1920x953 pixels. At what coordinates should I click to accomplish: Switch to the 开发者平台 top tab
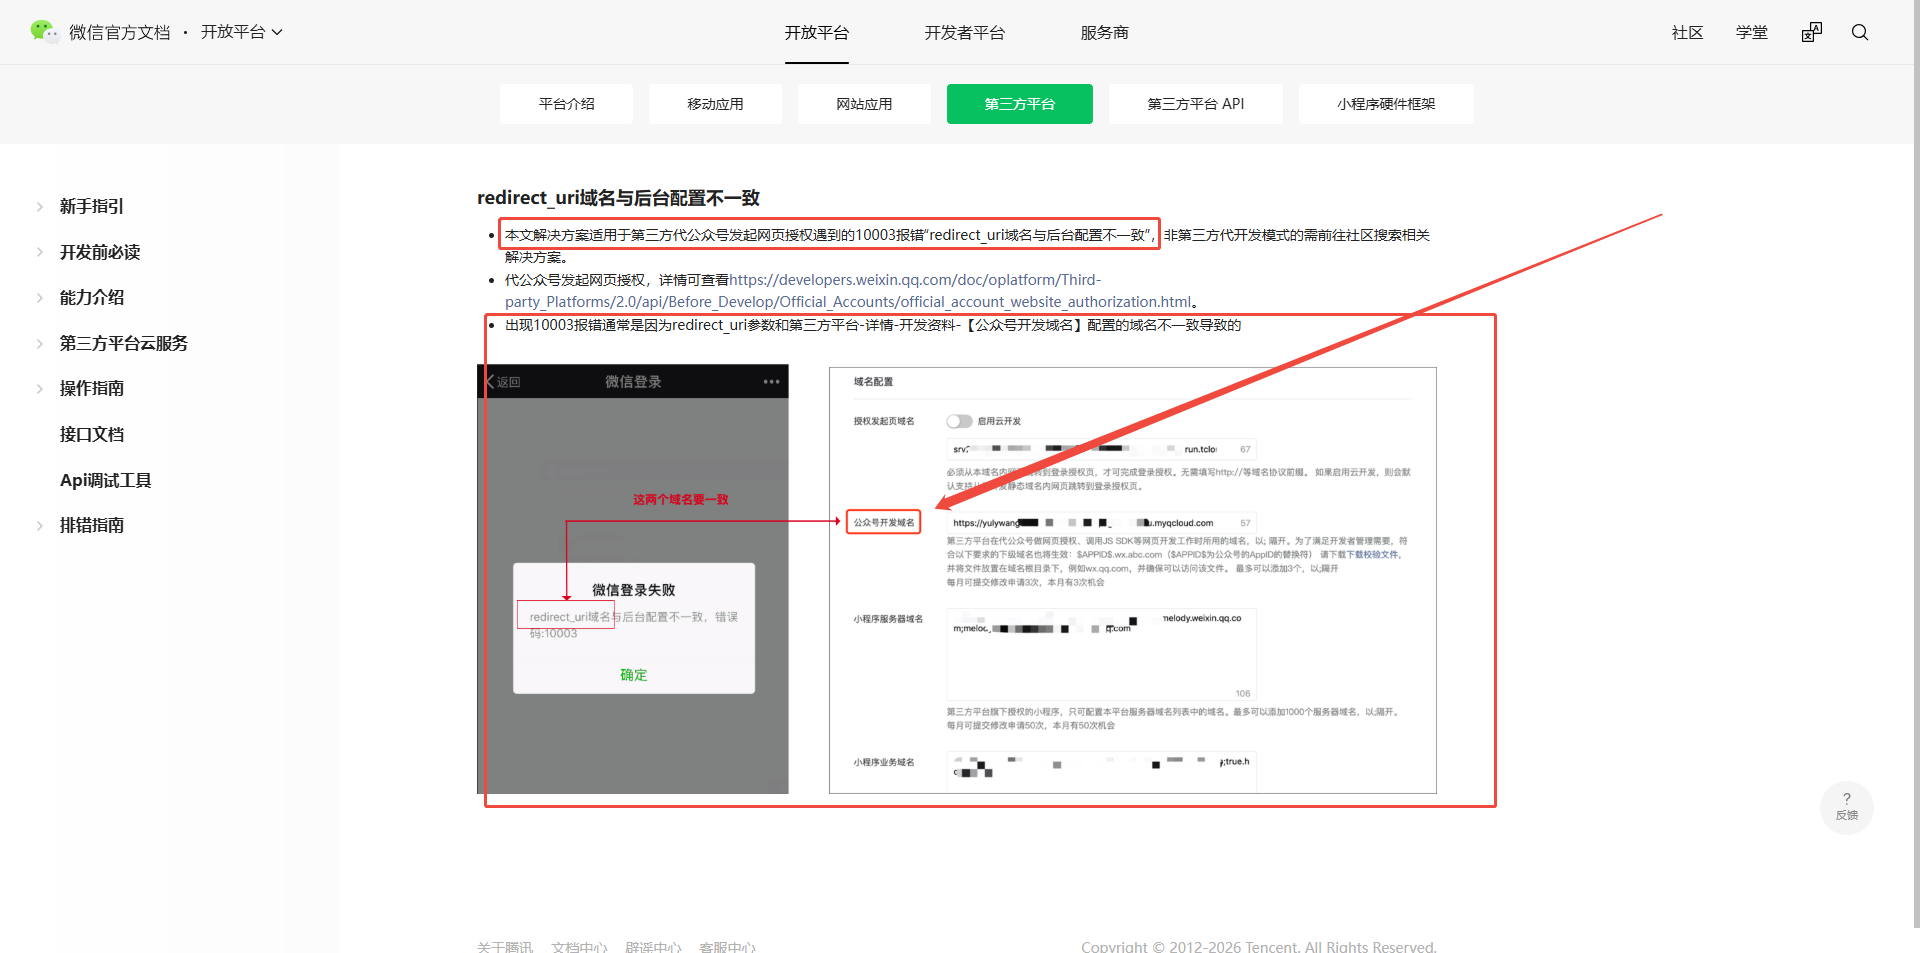(x=965, y=33)
